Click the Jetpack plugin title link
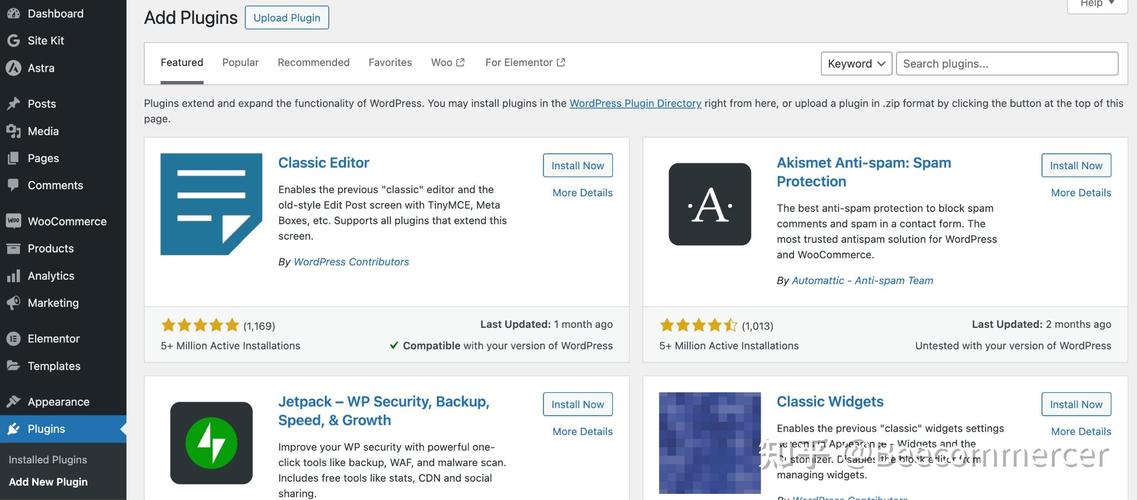 click(x=384, y=411)
